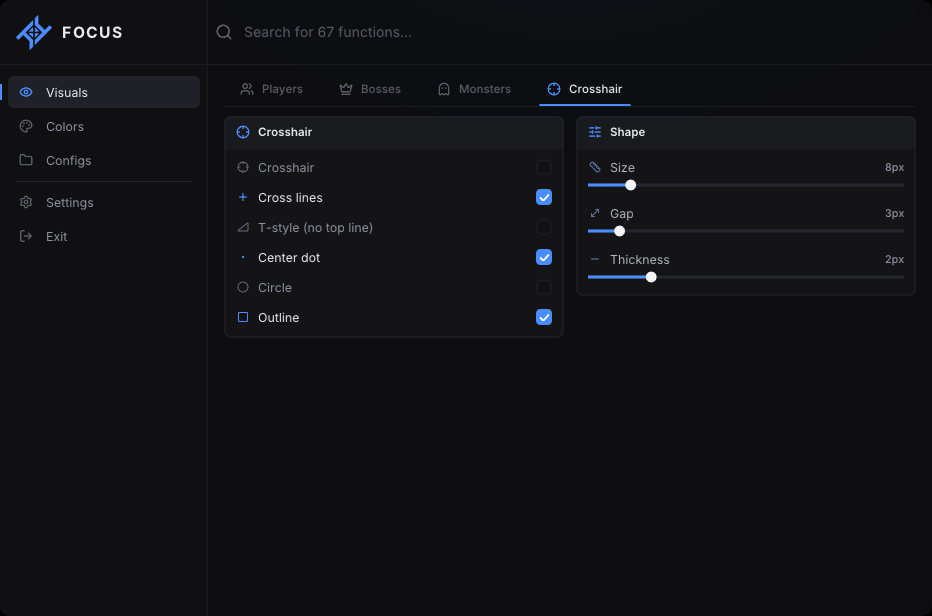Click the Settings gear icon

tap(26, 202)
